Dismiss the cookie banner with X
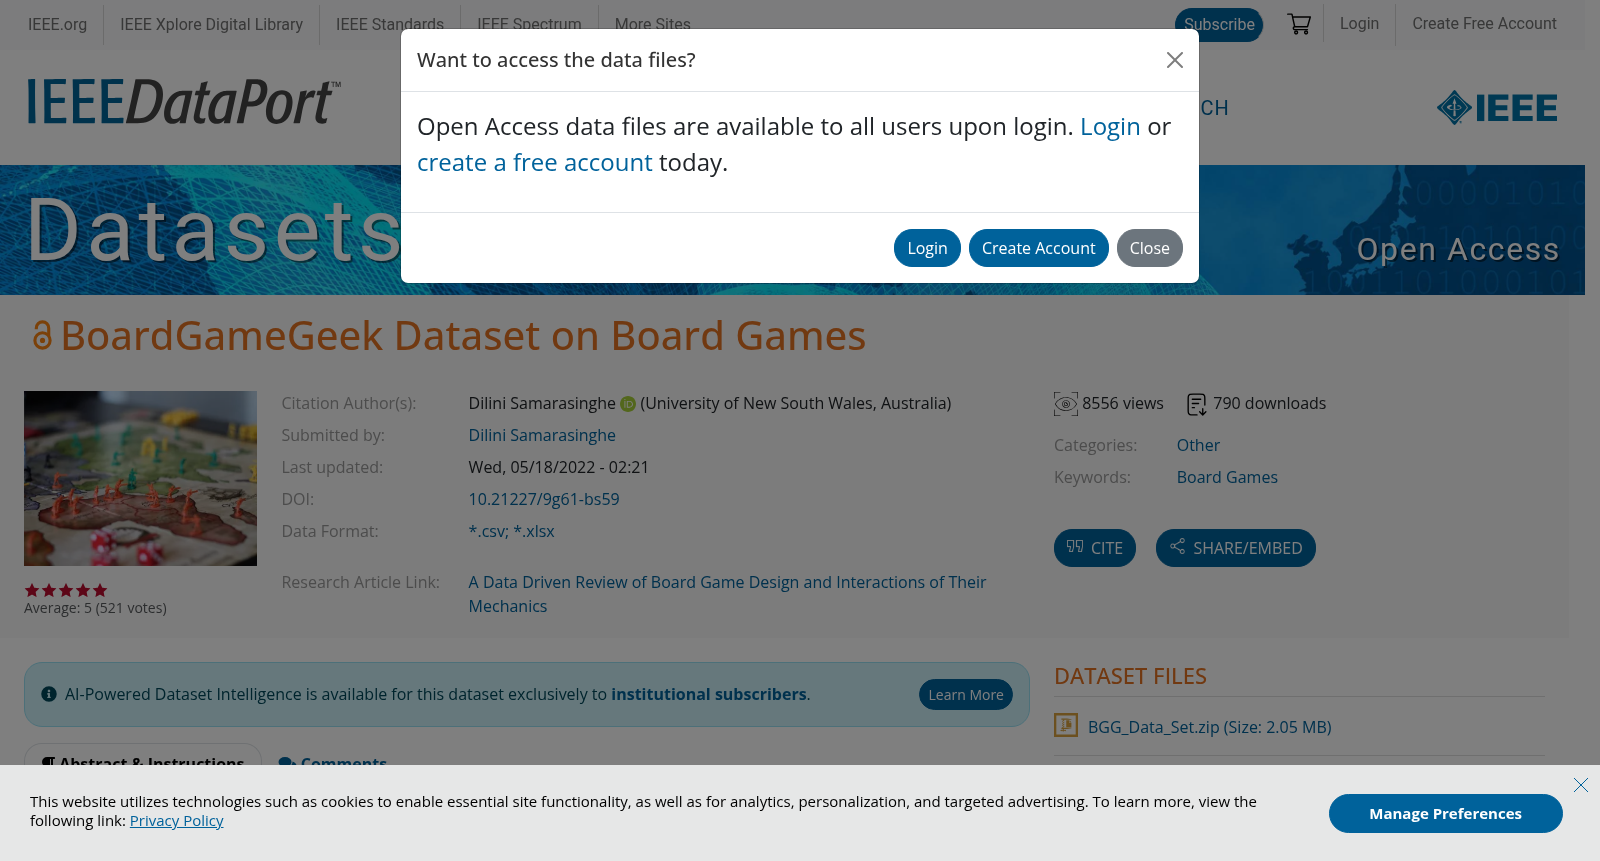 click(1580, 785)
